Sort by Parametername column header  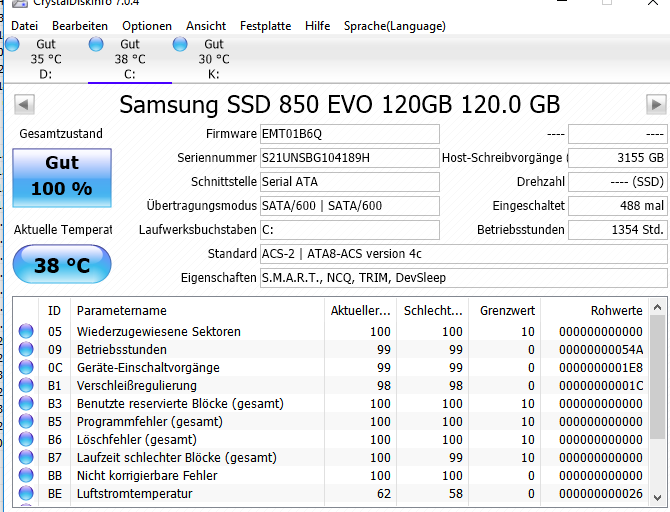[x=197, y=311]
